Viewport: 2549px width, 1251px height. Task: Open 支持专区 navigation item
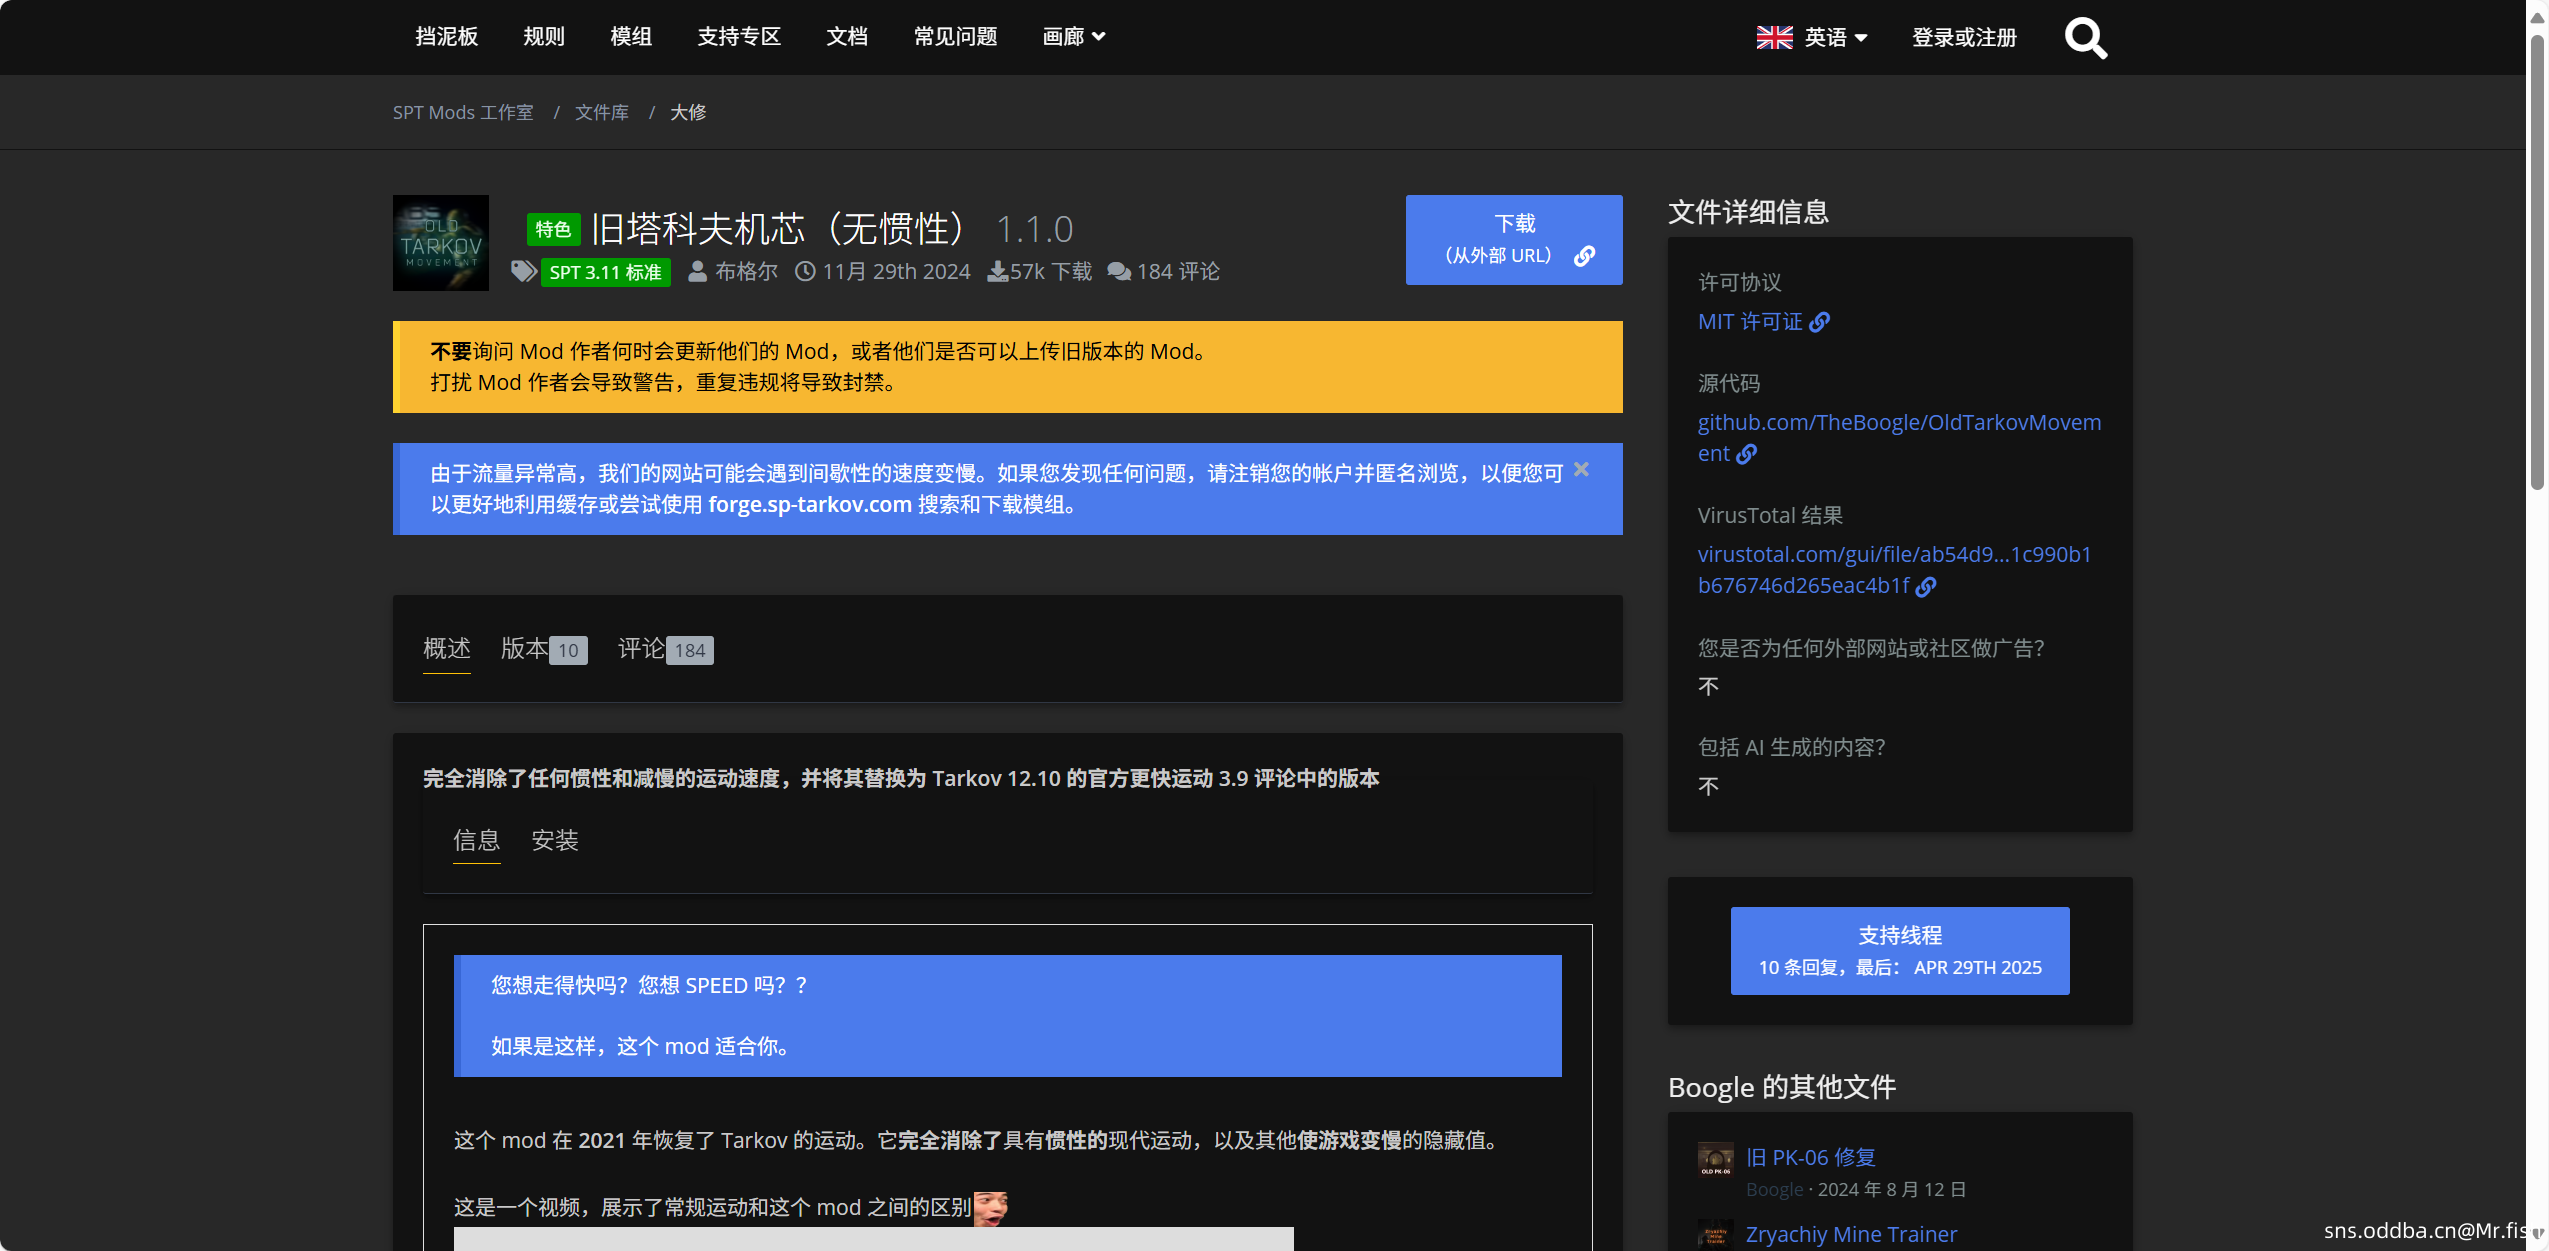(x=739, y=37)
